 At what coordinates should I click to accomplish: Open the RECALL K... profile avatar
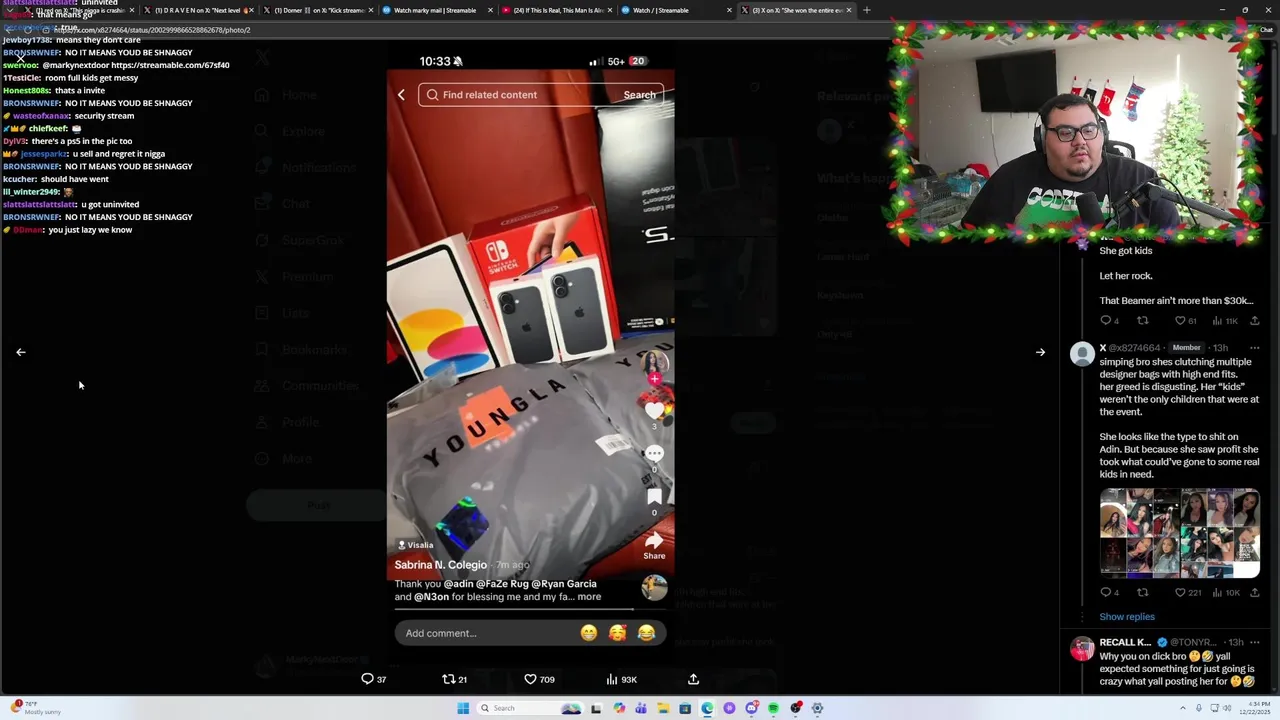click(1082, 649)
